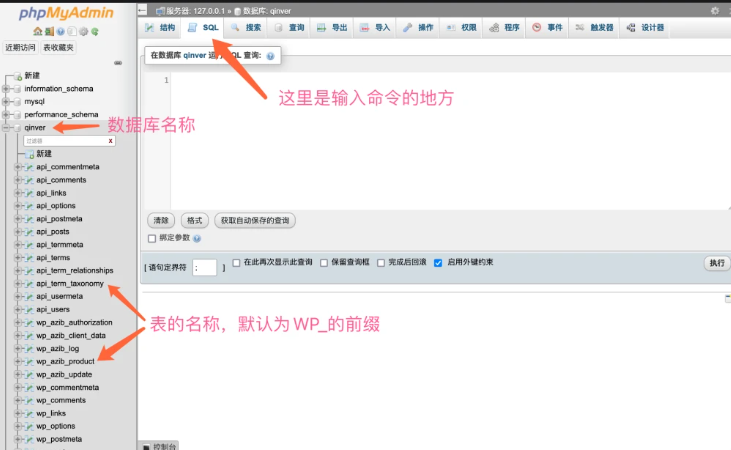Open the wp_azib_product table
Screen dimensions: 731x450
pos(65,361)
